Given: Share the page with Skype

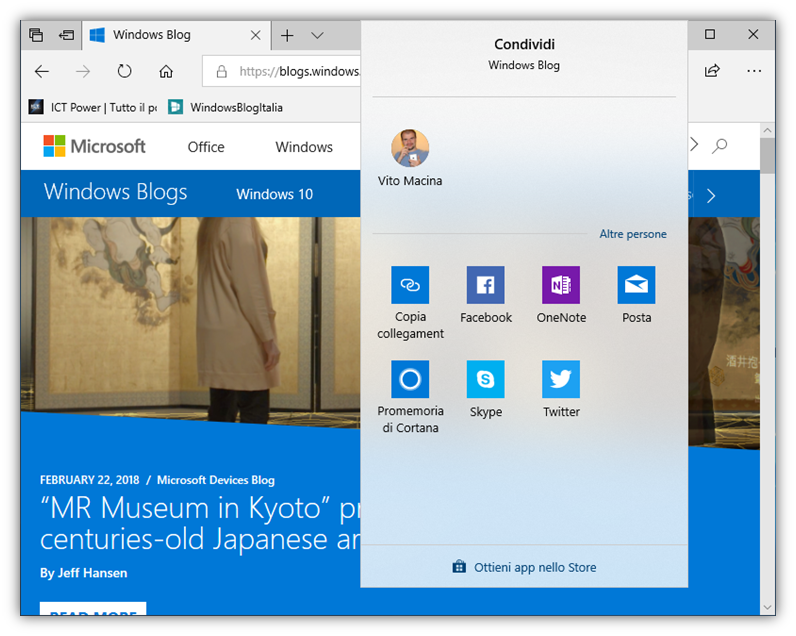Looking at the screenshot, I should 485,379.
